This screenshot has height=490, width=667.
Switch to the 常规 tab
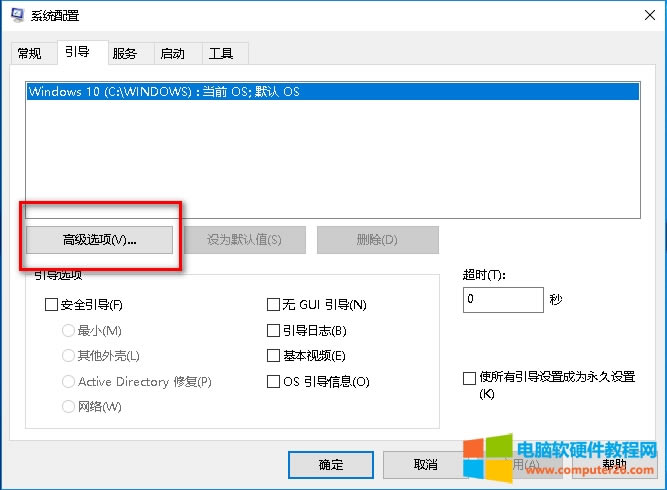click(x=30, y=53)
